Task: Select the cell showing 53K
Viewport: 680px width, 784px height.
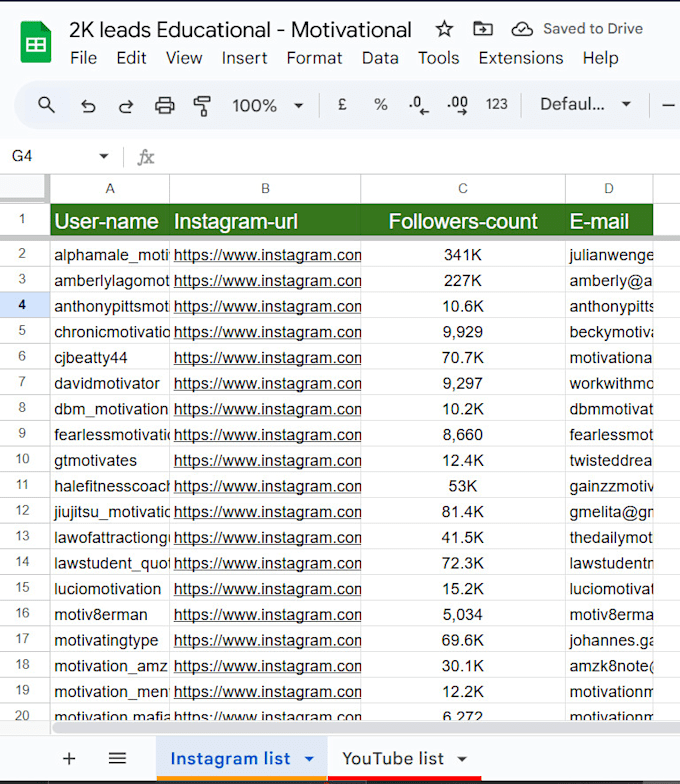Action: (x=463, y=486)
